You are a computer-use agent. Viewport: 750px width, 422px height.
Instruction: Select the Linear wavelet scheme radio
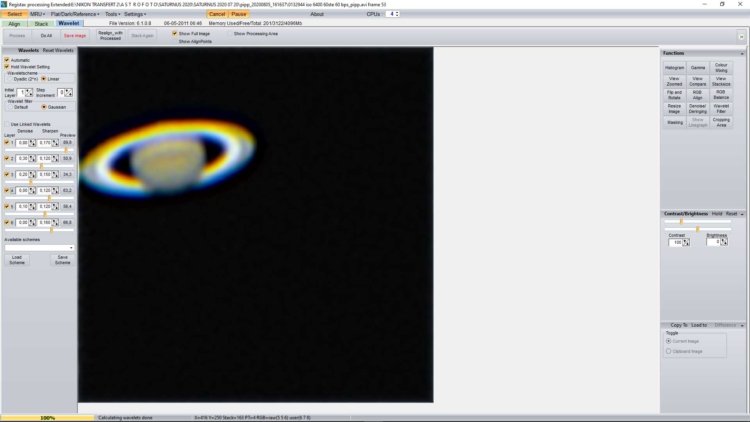point(44,79)
